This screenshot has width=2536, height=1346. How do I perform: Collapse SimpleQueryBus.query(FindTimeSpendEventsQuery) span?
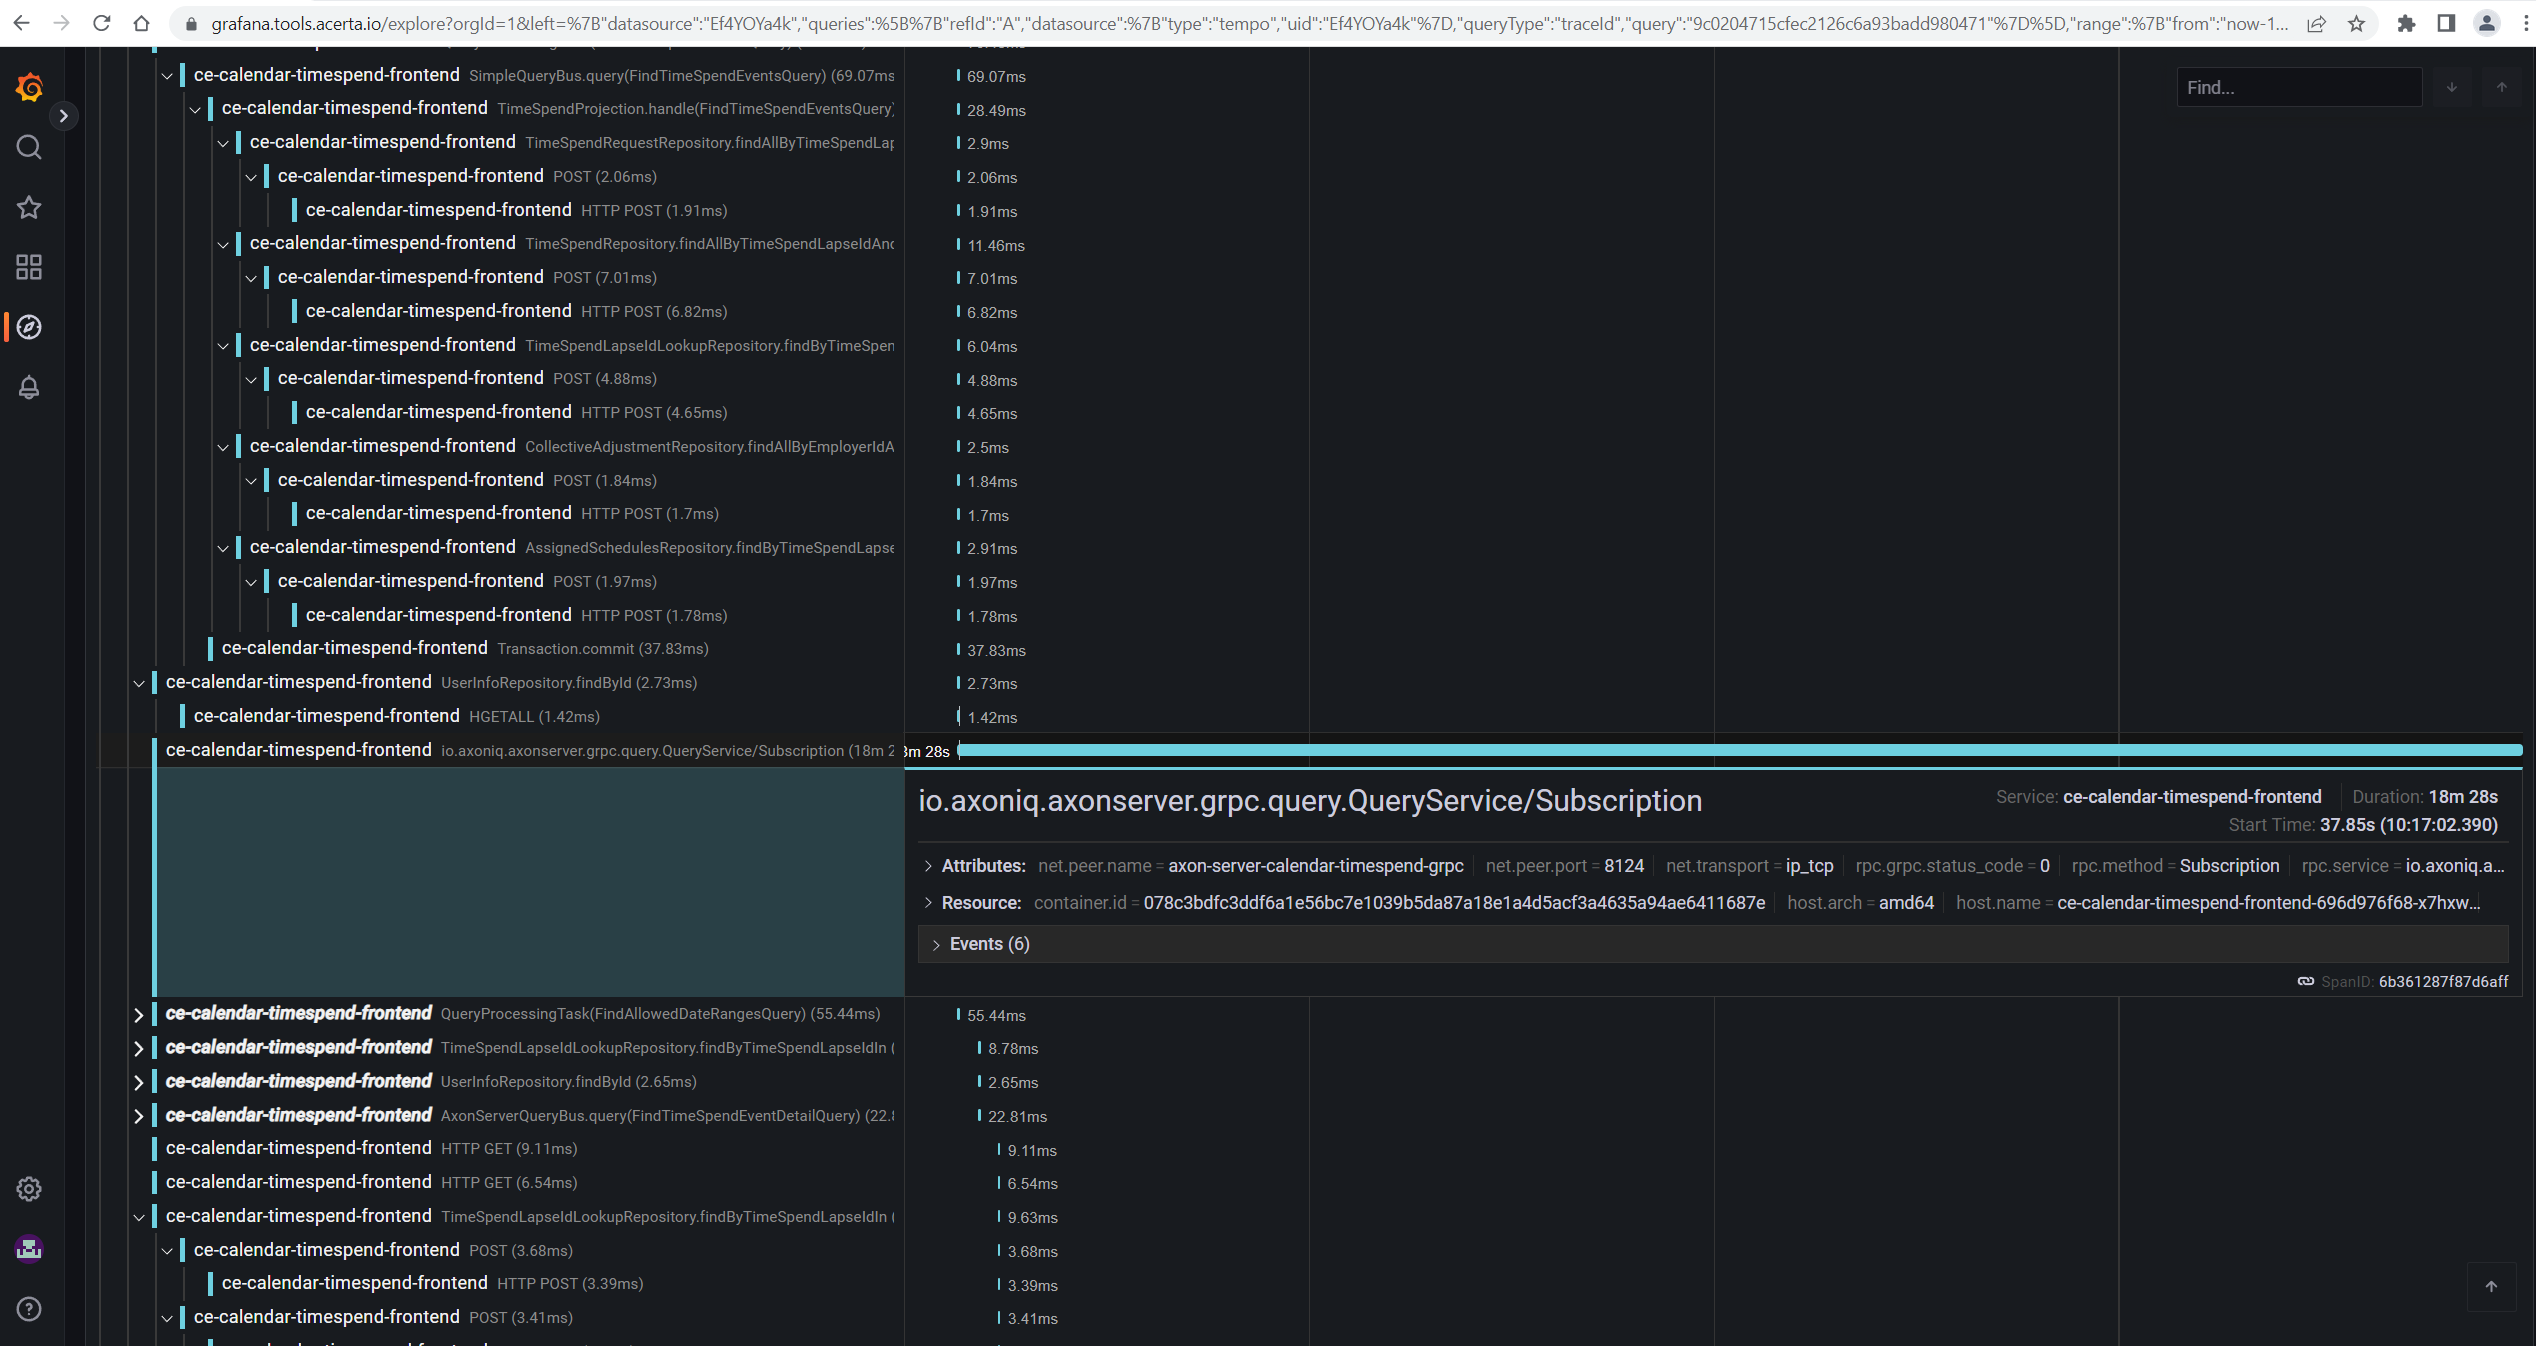(167, 76)
